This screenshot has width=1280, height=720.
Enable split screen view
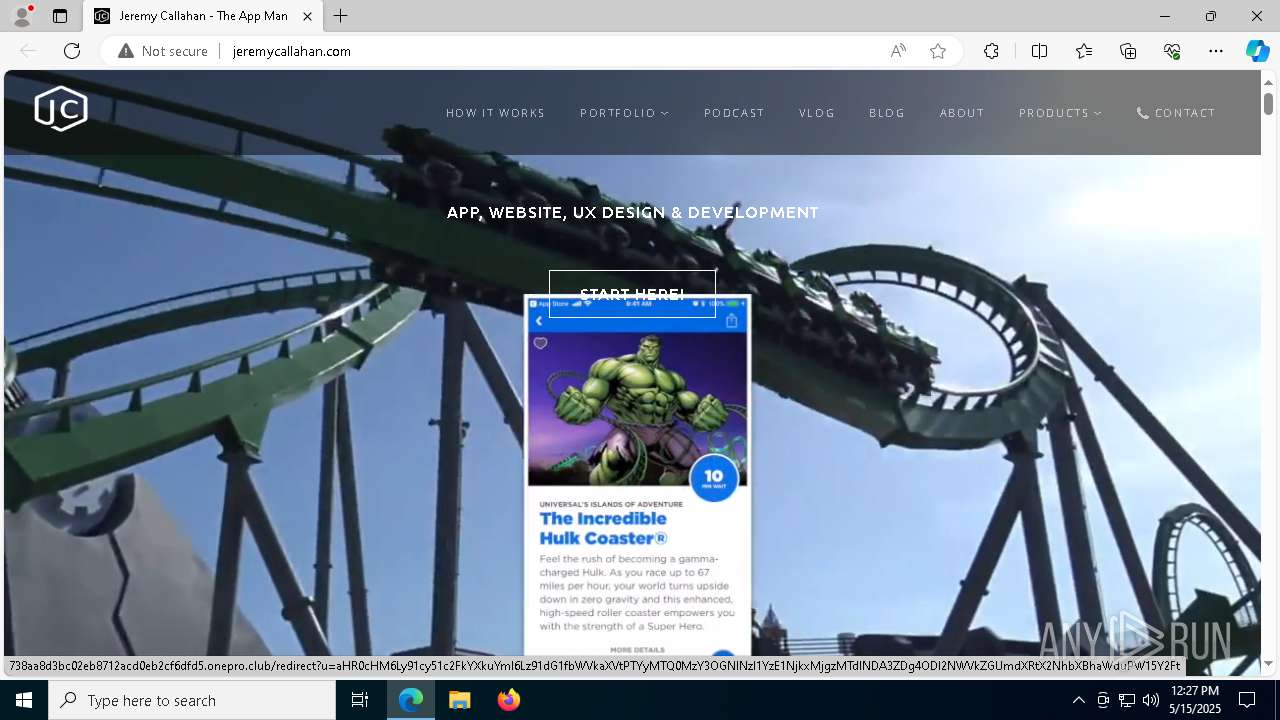(x=1039, y=51)
